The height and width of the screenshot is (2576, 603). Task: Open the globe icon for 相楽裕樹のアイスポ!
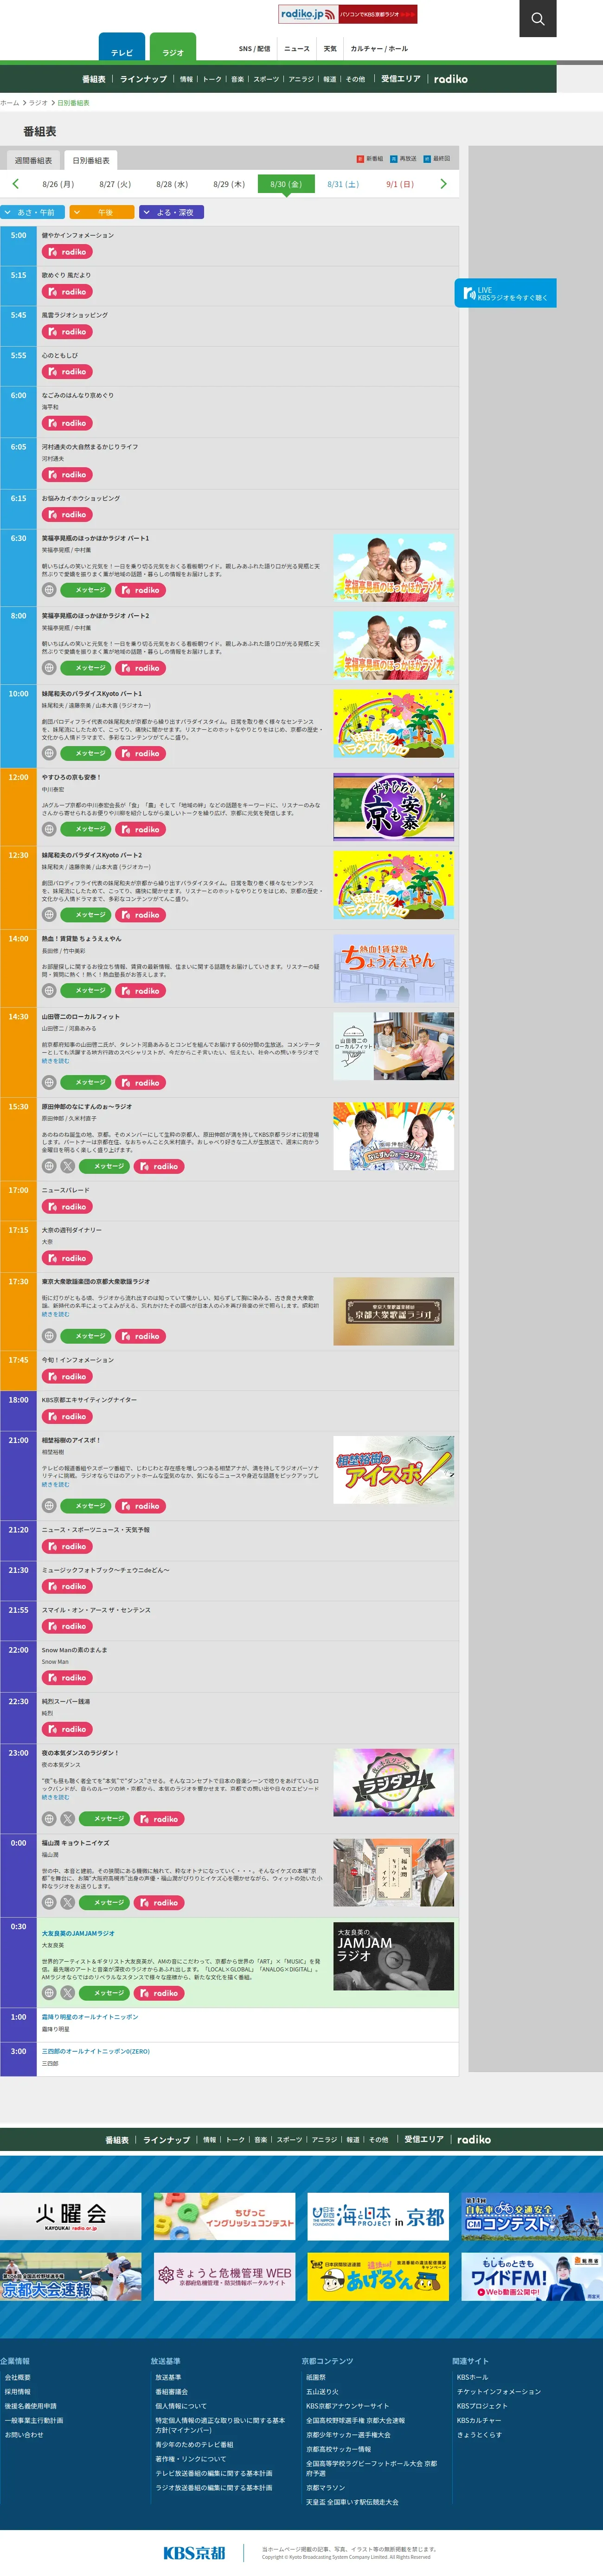click(x=49, y=1506)
